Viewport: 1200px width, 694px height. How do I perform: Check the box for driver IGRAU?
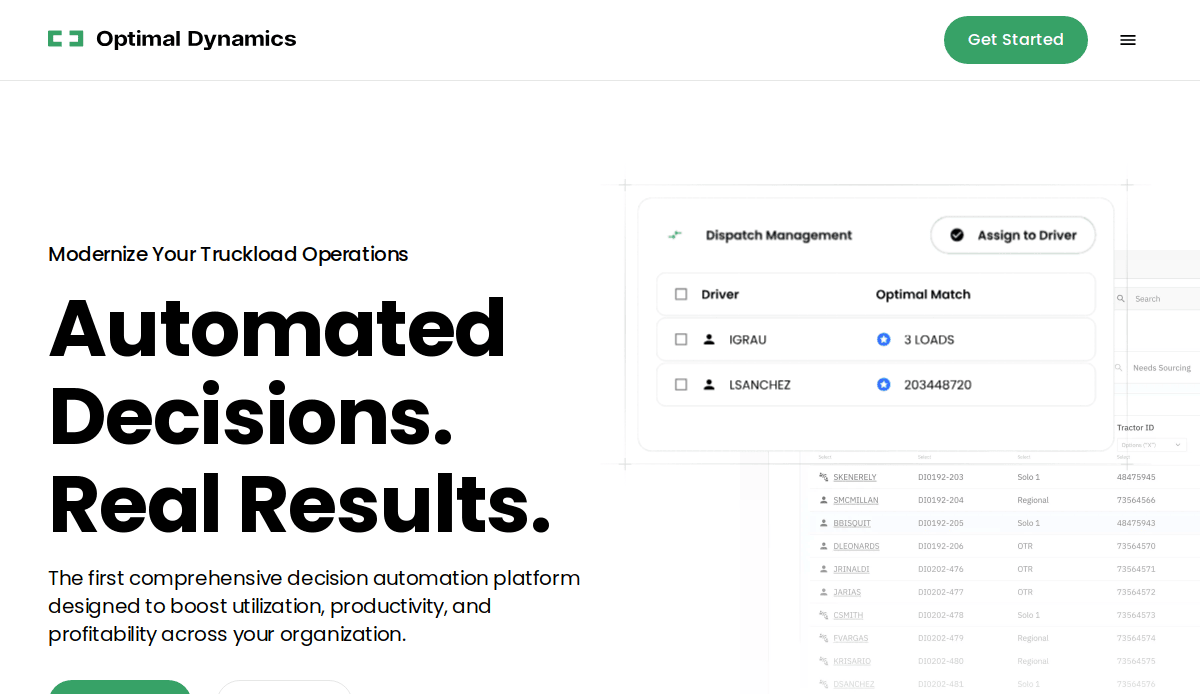click(x=681, y=339)
